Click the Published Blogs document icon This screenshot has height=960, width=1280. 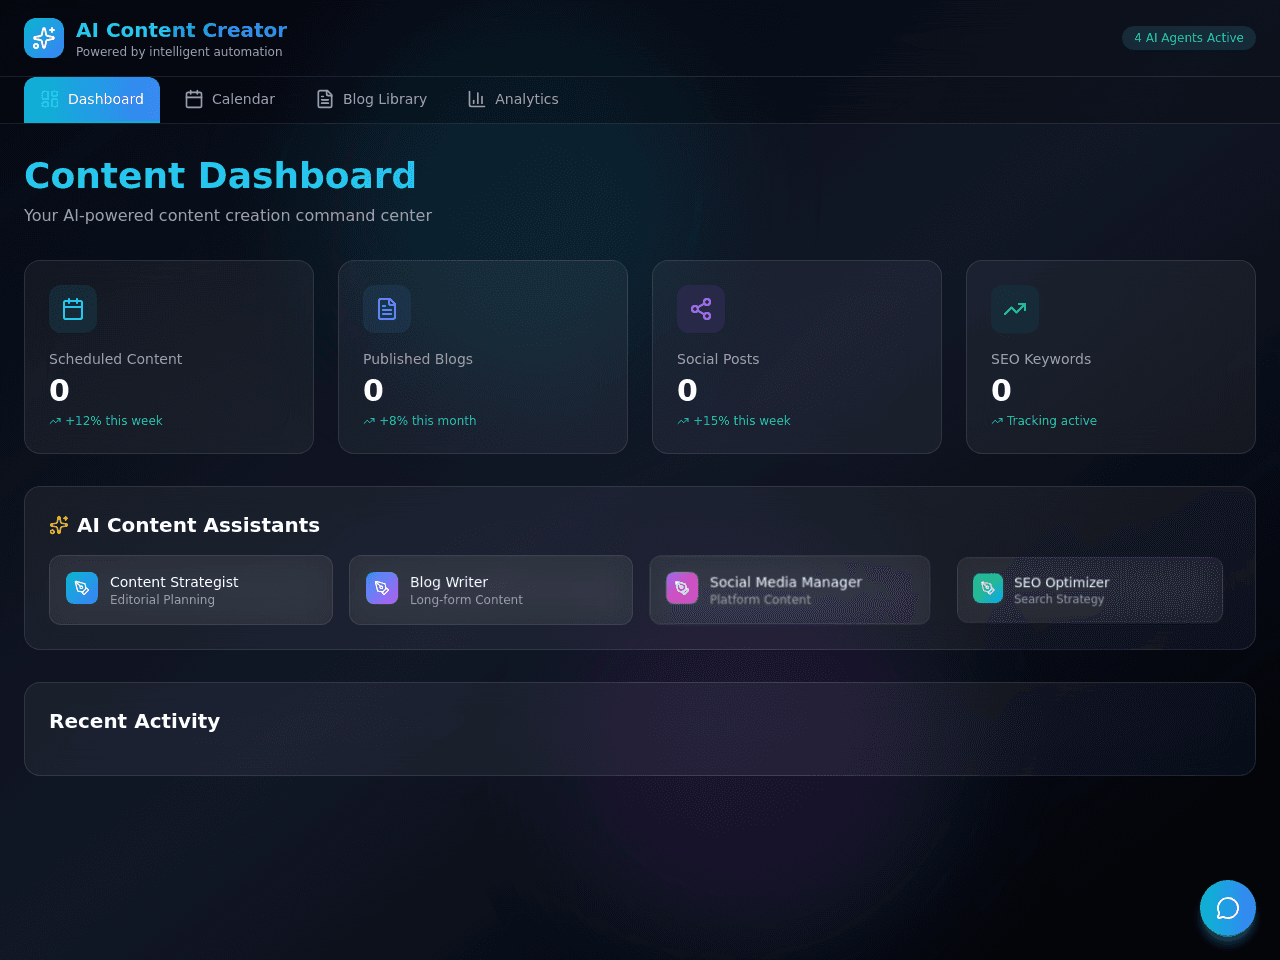pos(387,309)
